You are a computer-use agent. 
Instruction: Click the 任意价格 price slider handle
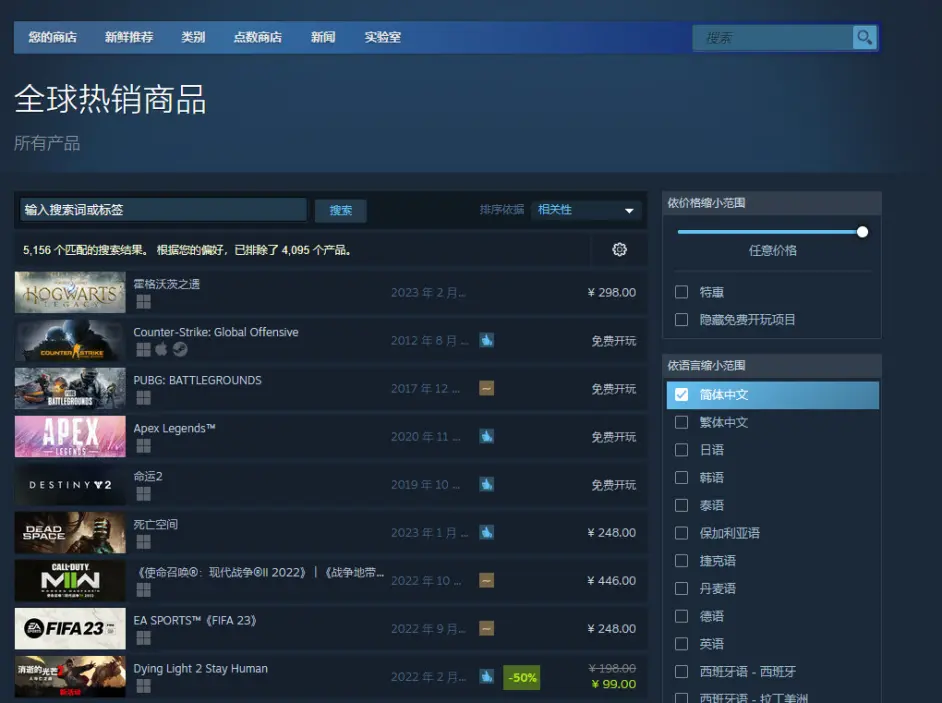pos(861,231)
